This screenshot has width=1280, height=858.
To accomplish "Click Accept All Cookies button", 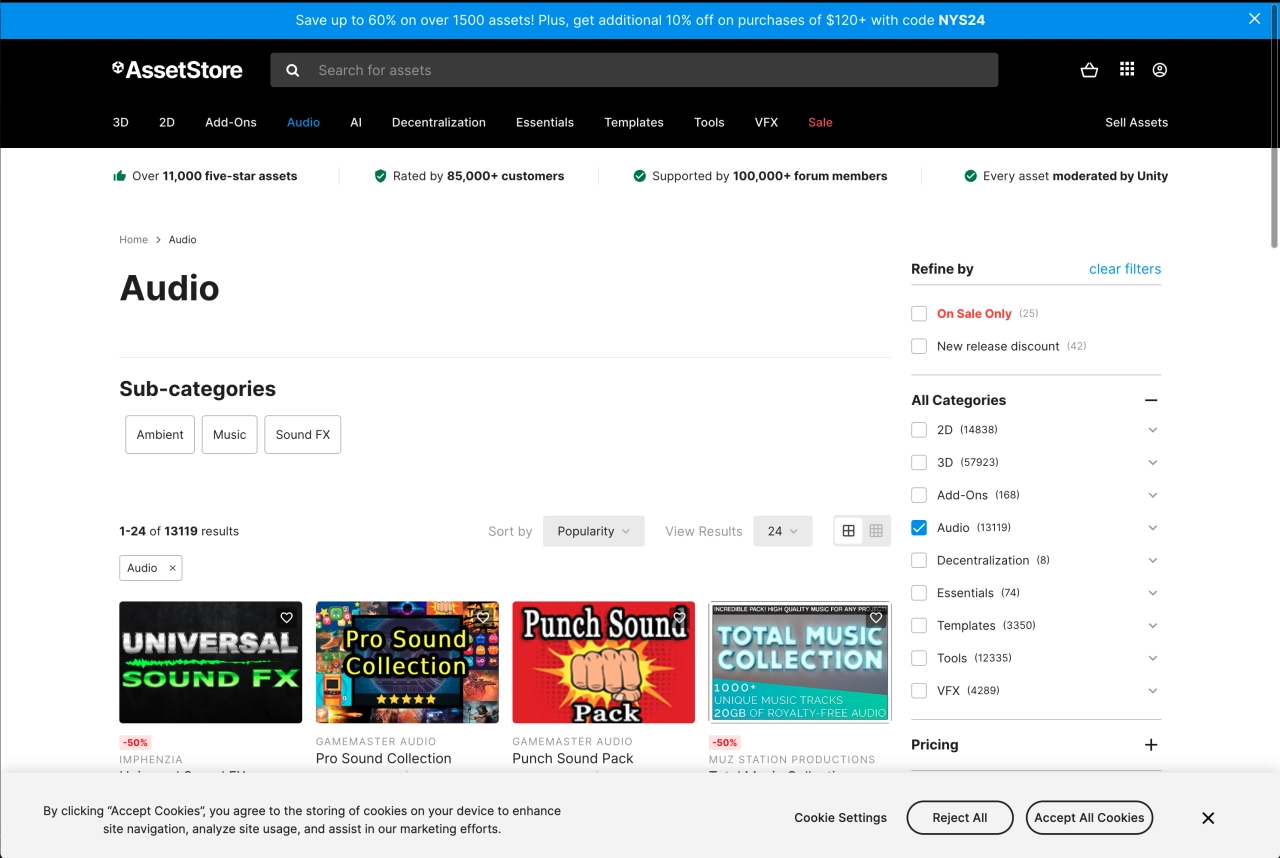I will [1089, 818].
